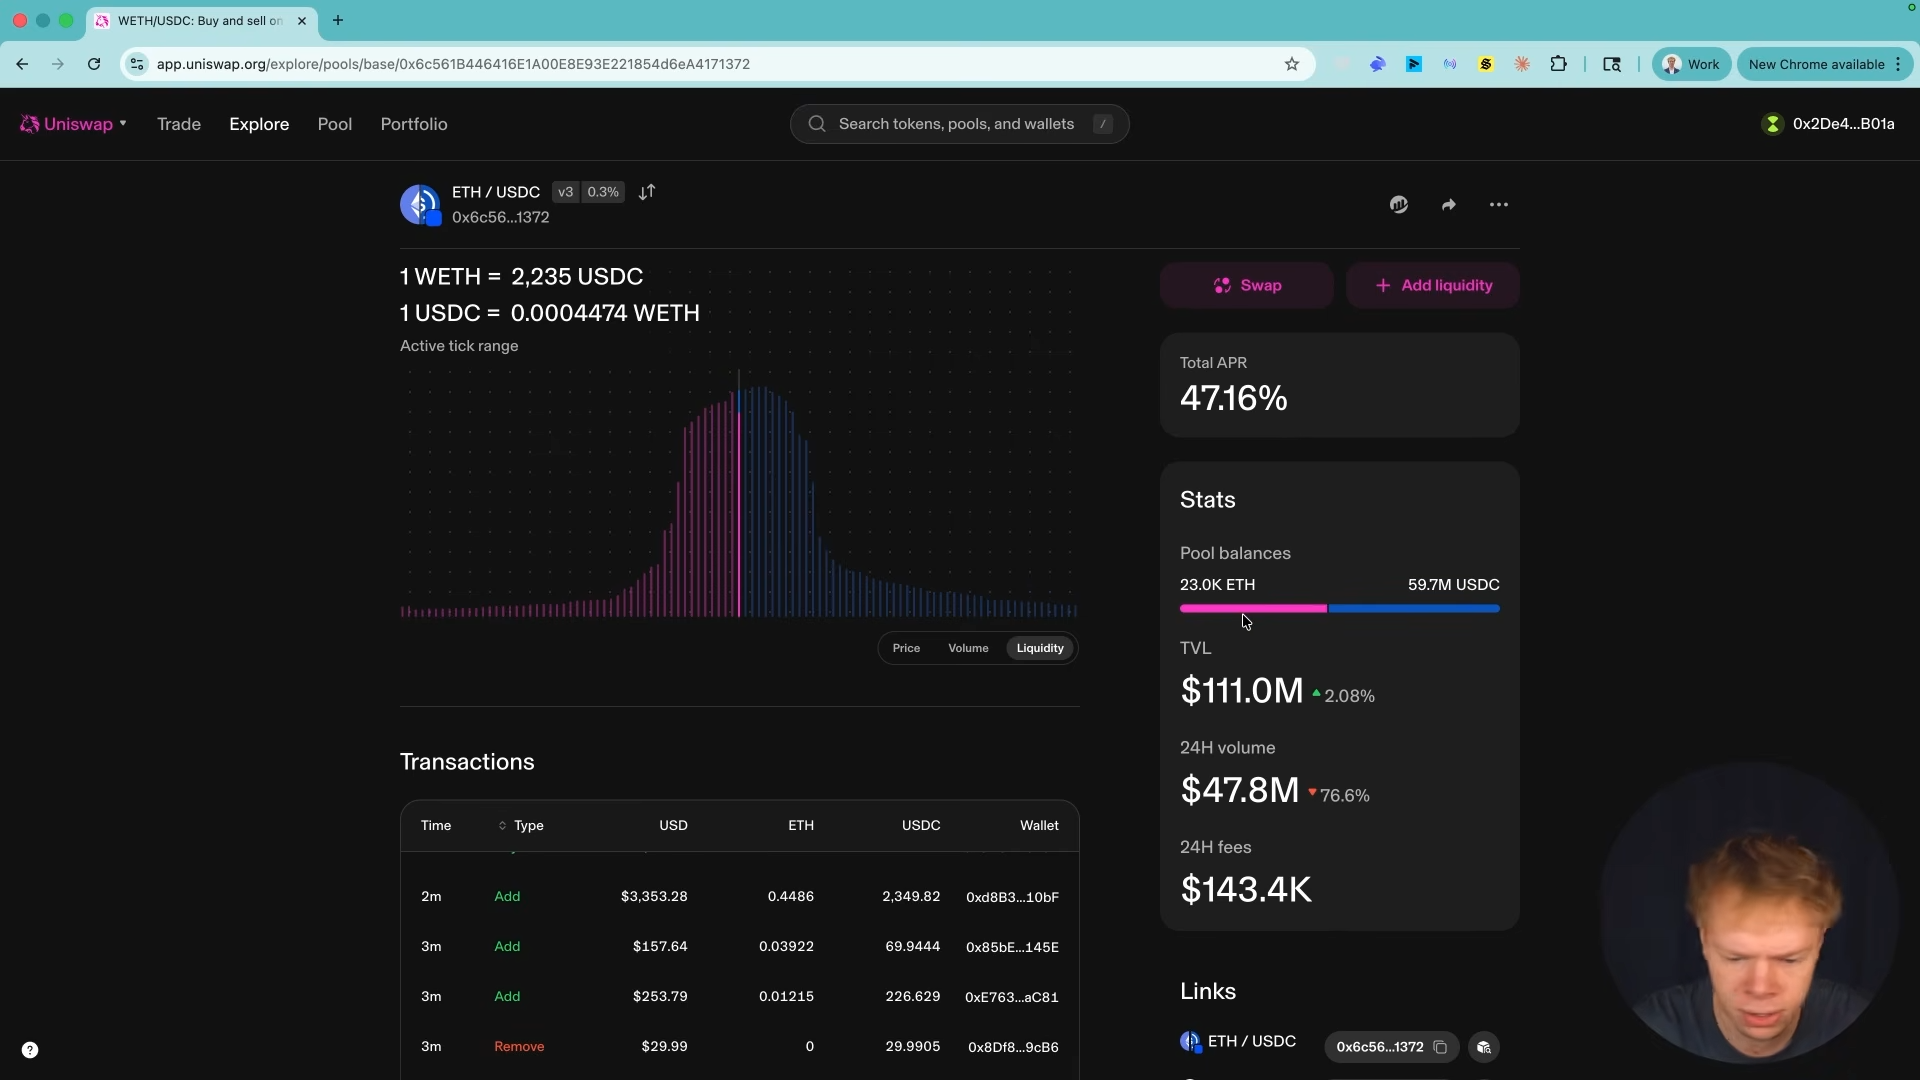Click the USD column header
This screenshot has height=1080, width=1920.
[x=673, y=826]
